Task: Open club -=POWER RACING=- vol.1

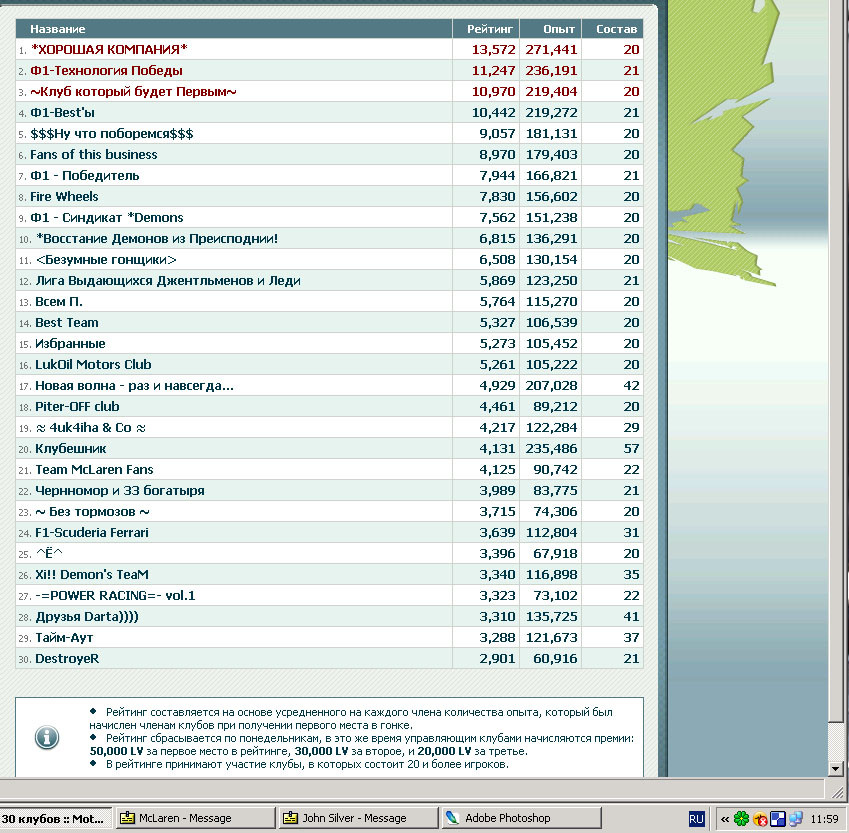Action: (115, 596)
